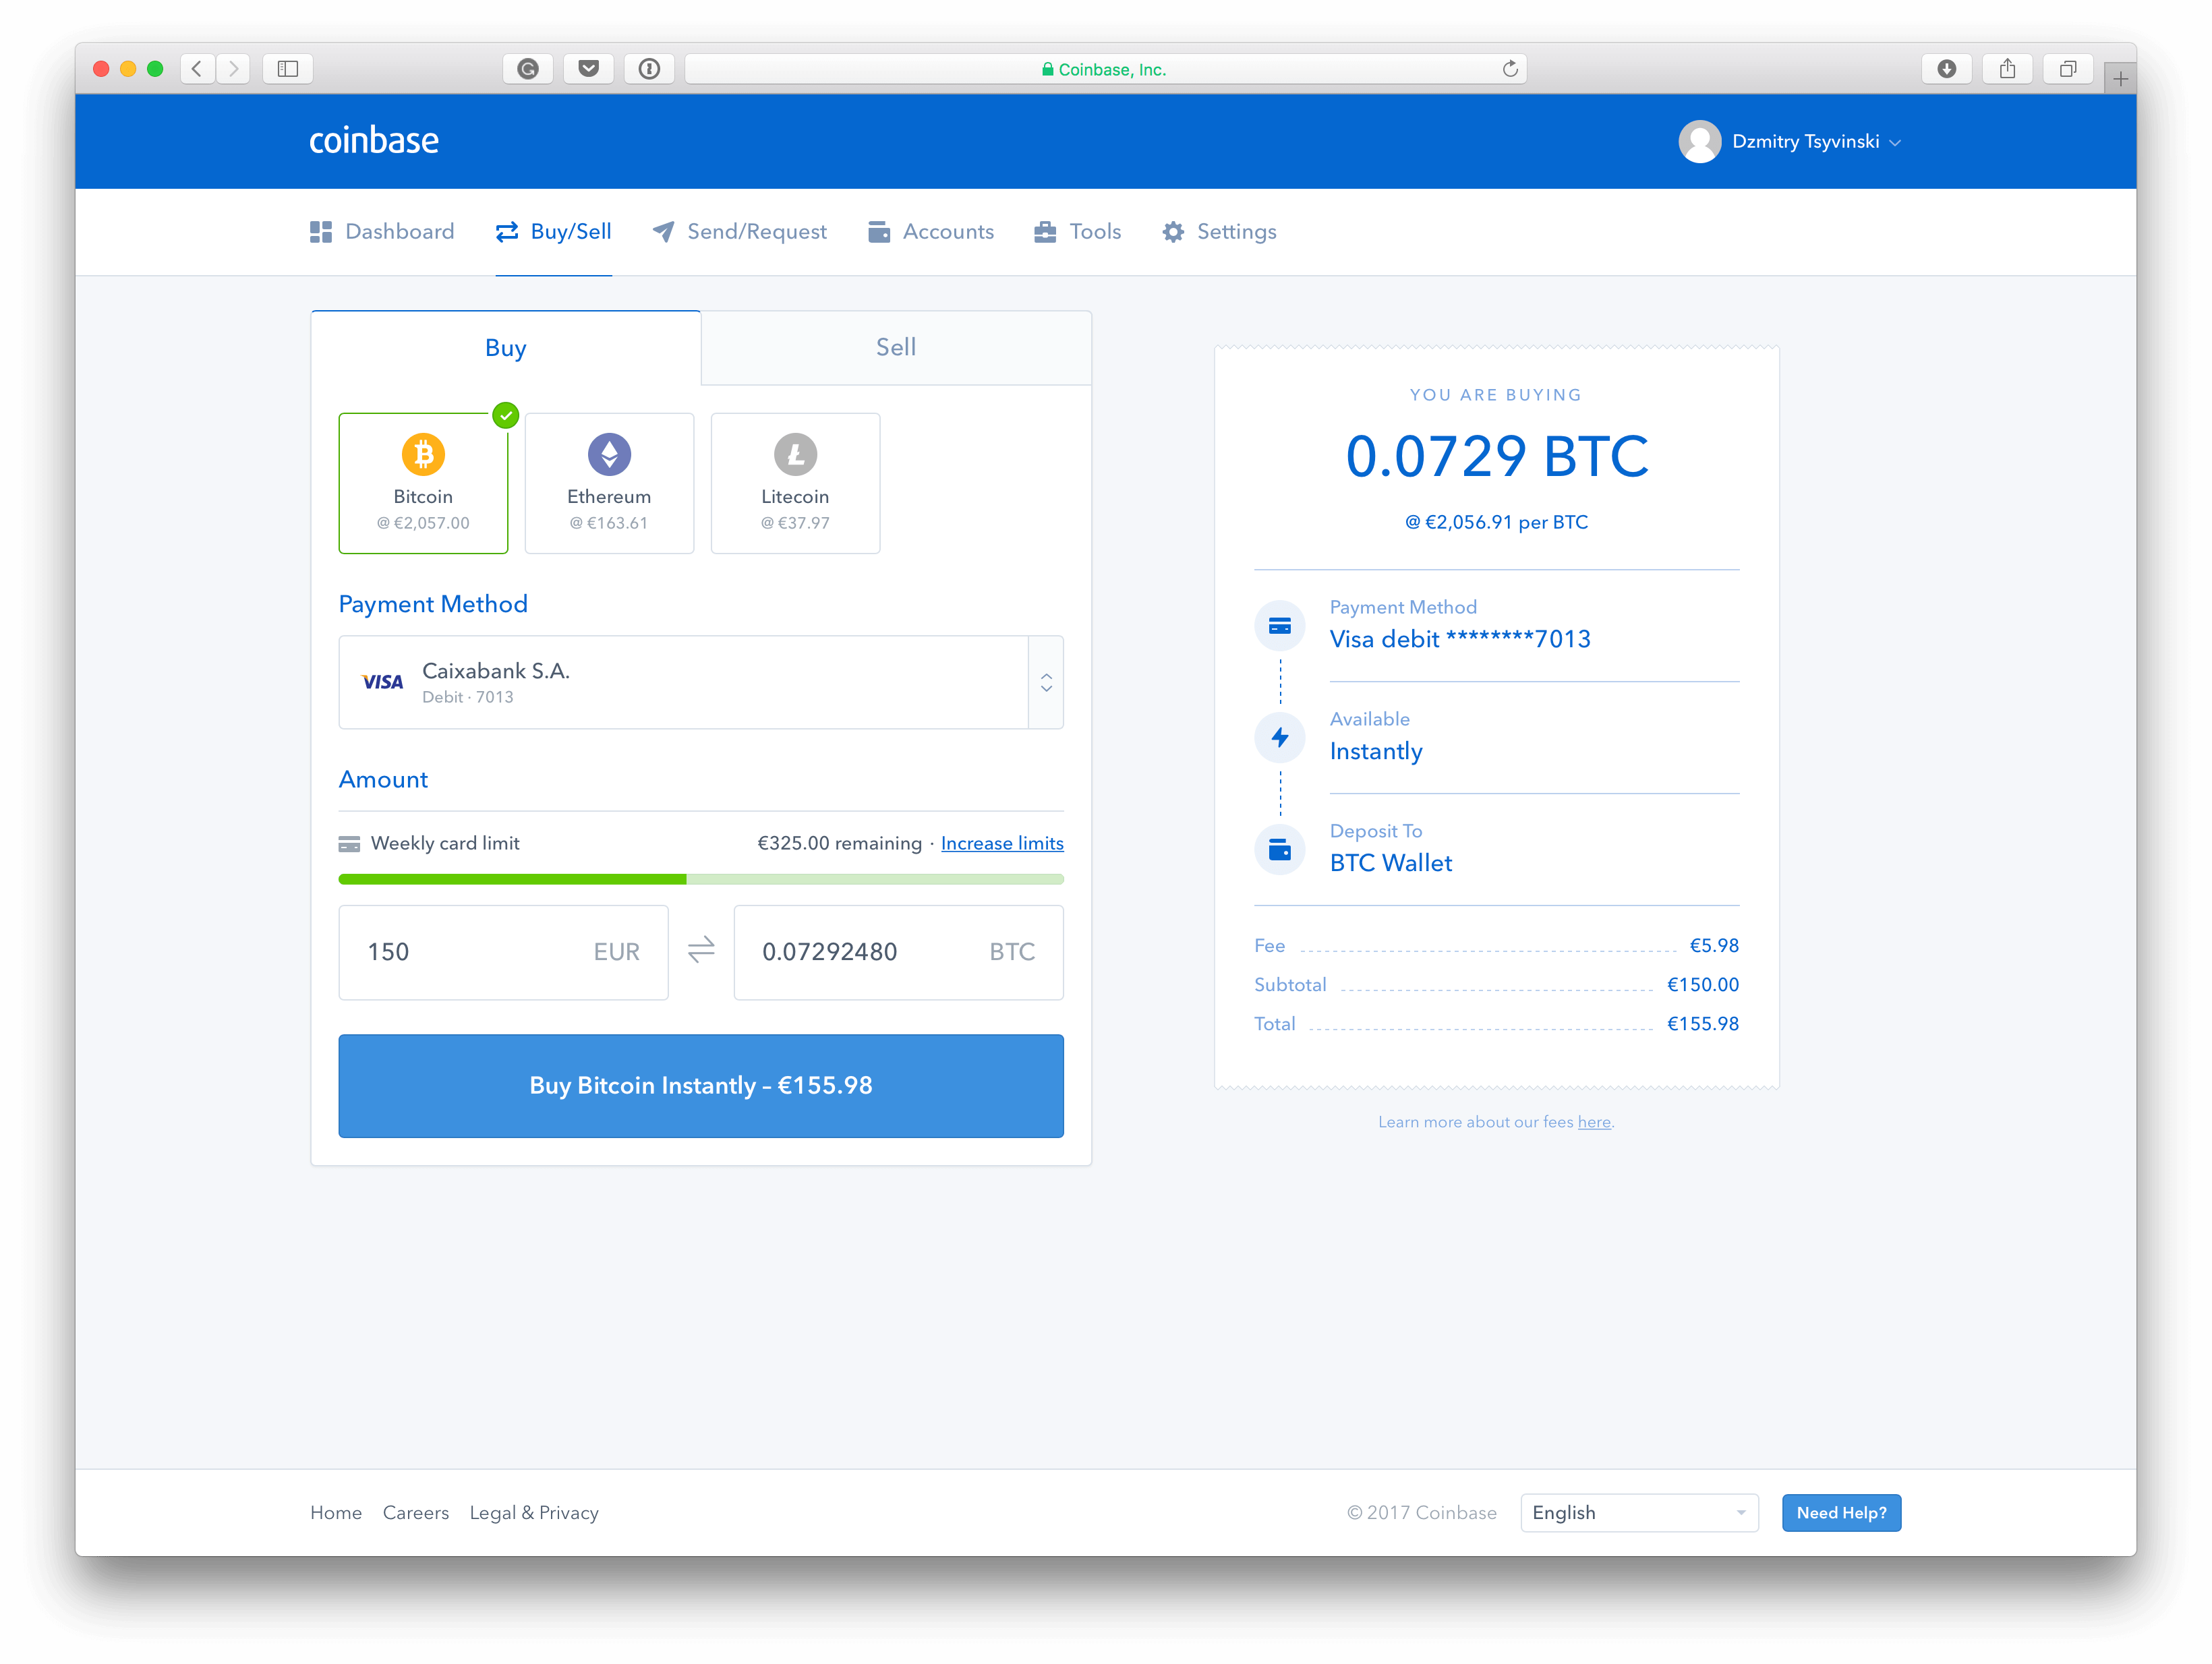Image resolution: width=2212 pixels, height=1664 pixels.
Task: Open the Careers footer link
Action: click(x=416, y=1512)
